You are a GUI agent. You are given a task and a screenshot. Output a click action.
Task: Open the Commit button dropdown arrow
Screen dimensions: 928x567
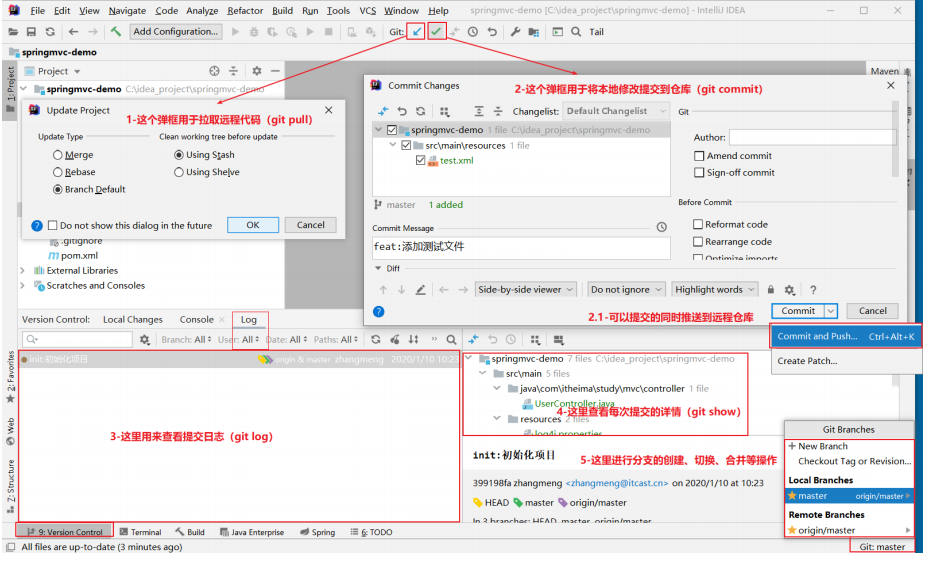tap(831, 311)
